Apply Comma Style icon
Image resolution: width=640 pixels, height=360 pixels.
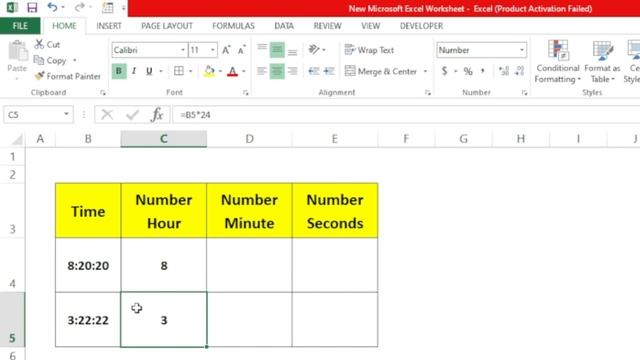pyautogui.click(x=482, y=71)
